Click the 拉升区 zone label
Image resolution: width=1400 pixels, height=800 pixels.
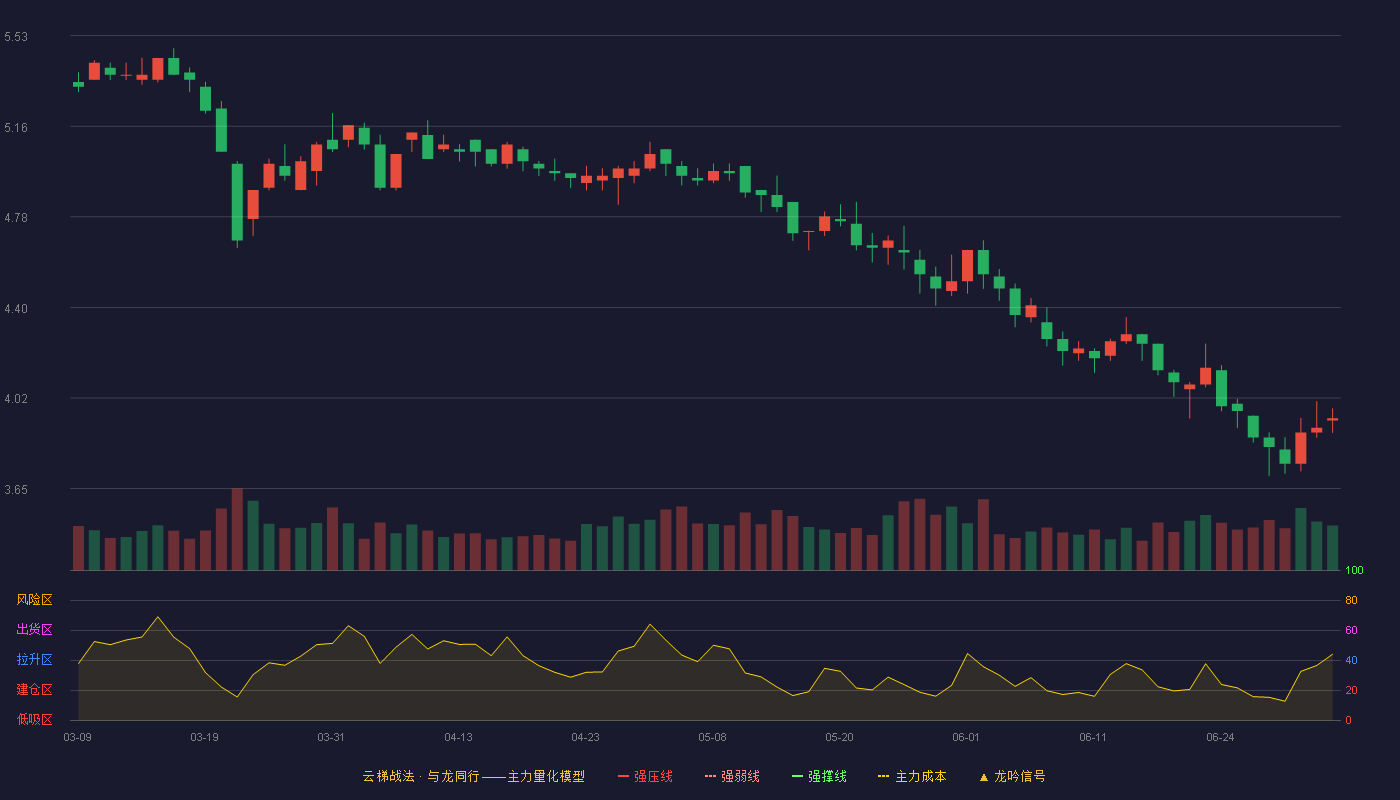pos(34,660)
